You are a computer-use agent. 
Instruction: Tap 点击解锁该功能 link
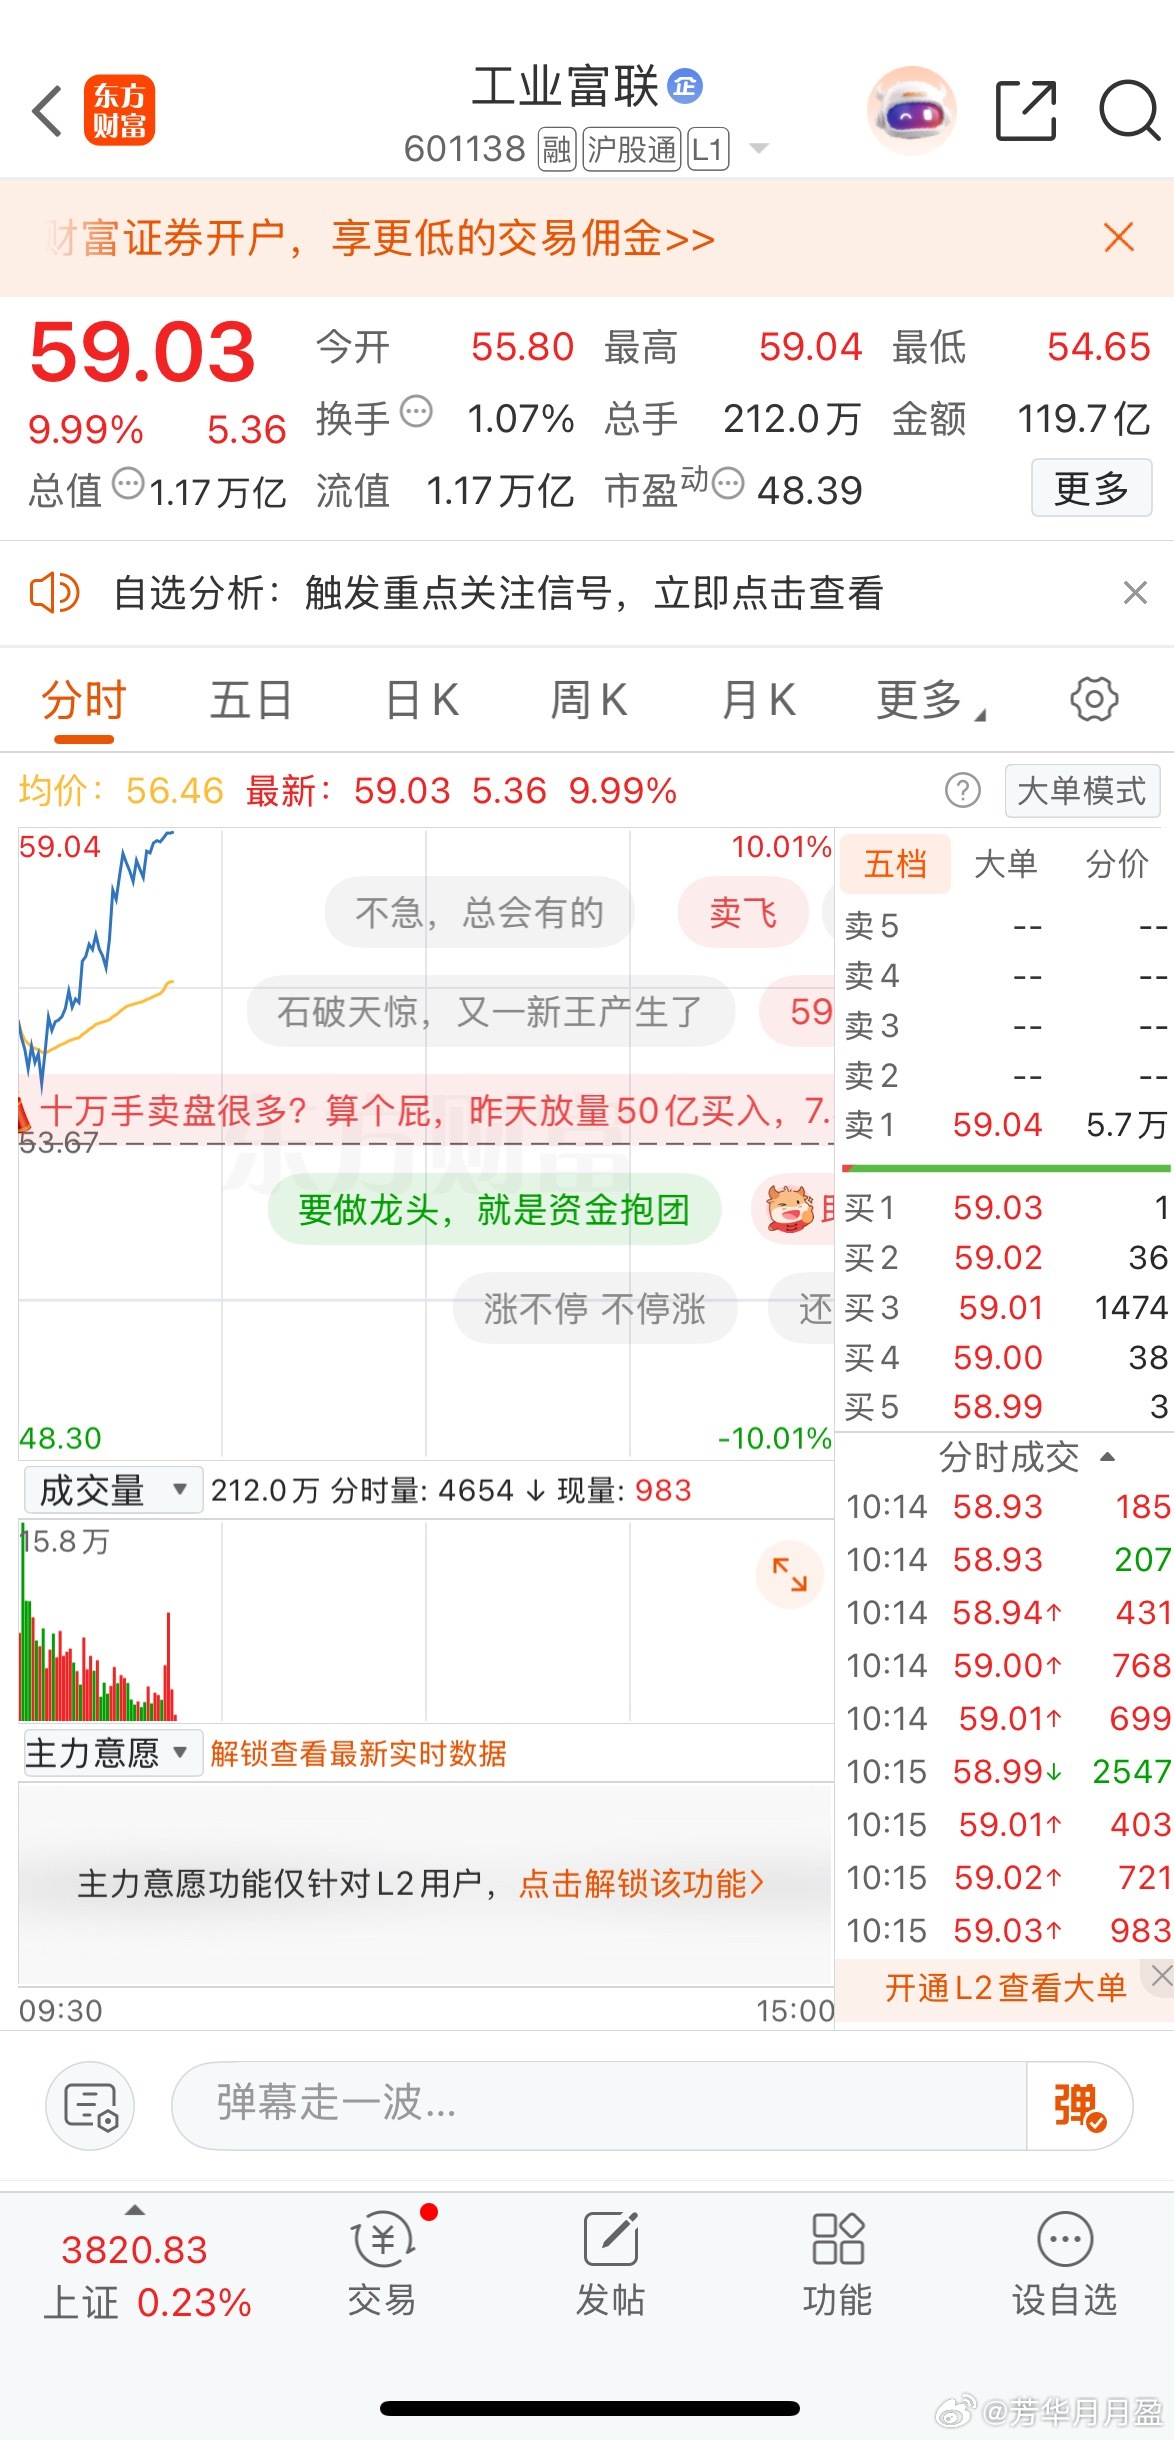[641, 1883]
